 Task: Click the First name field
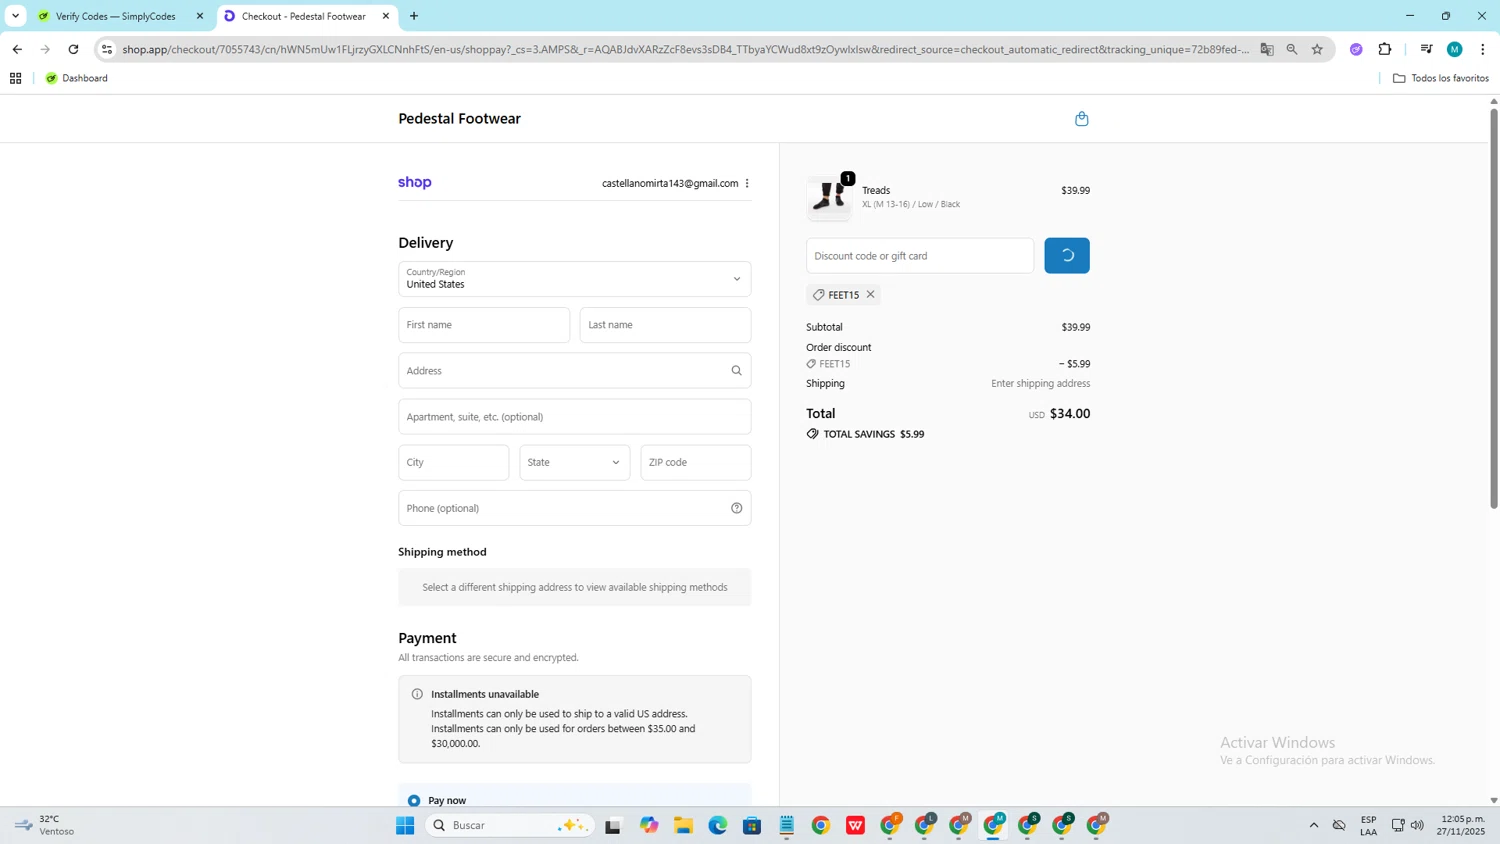pos(484,325)
